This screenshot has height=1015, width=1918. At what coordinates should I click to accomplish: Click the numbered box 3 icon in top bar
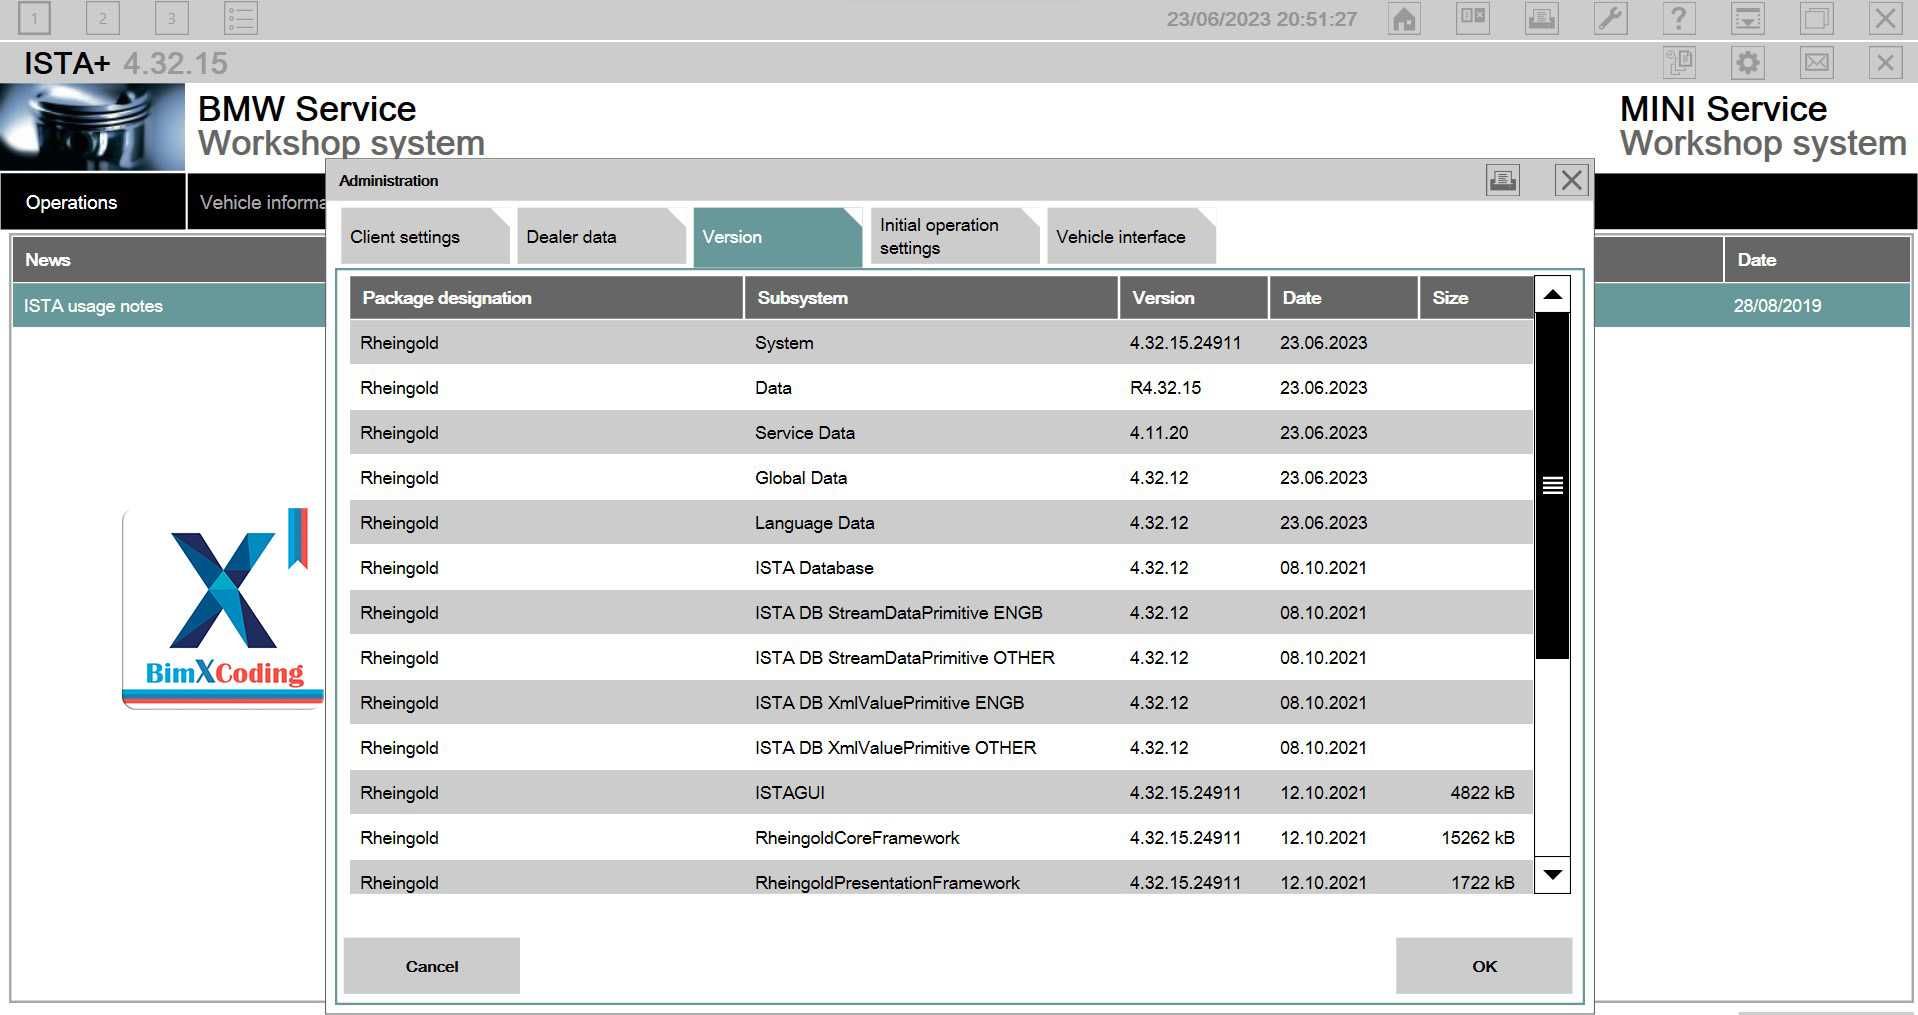[x=172, y=18]
